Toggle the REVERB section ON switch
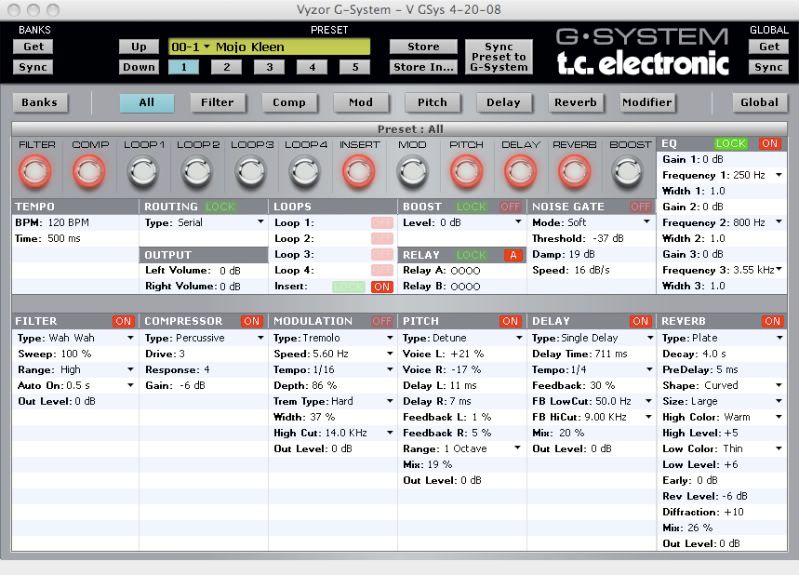Viewport: 799px width, 575px height. pyautogui.click(x=773, y=321)
